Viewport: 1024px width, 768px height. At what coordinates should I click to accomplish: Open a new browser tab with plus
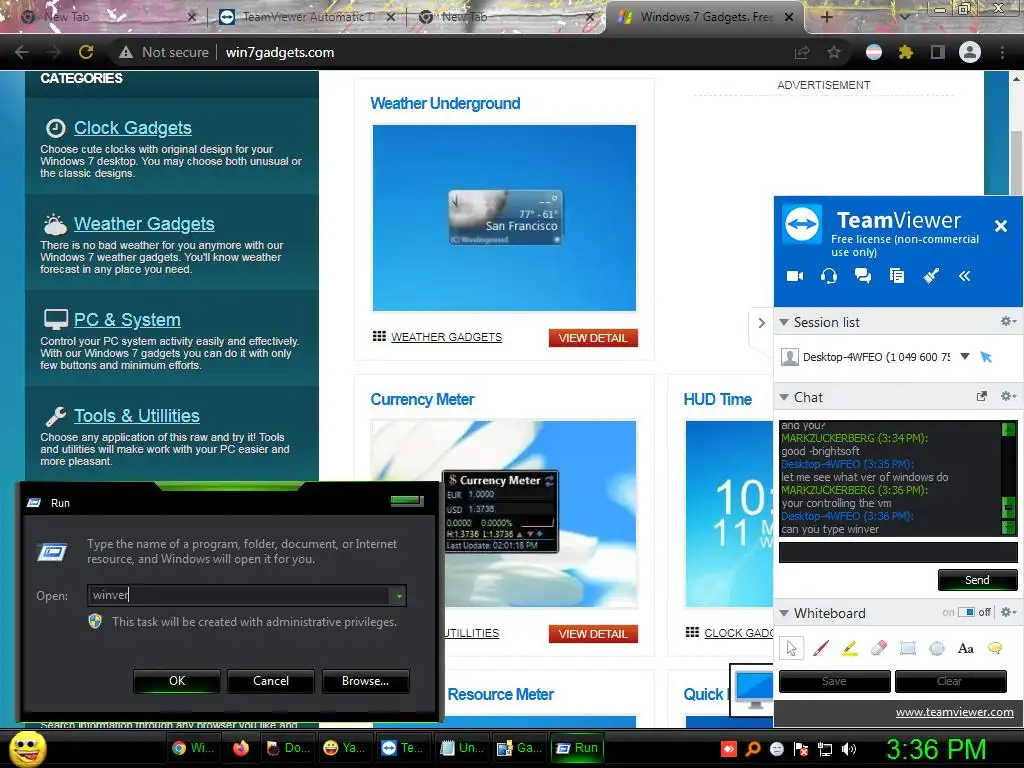(826, 17)
